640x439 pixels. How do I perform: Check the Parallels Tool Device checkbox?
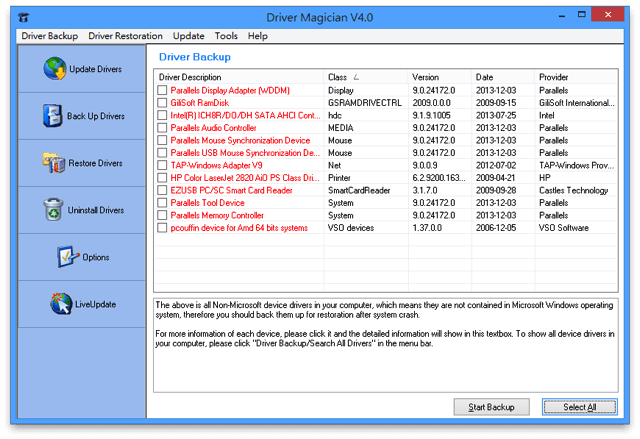pos(162,203)
